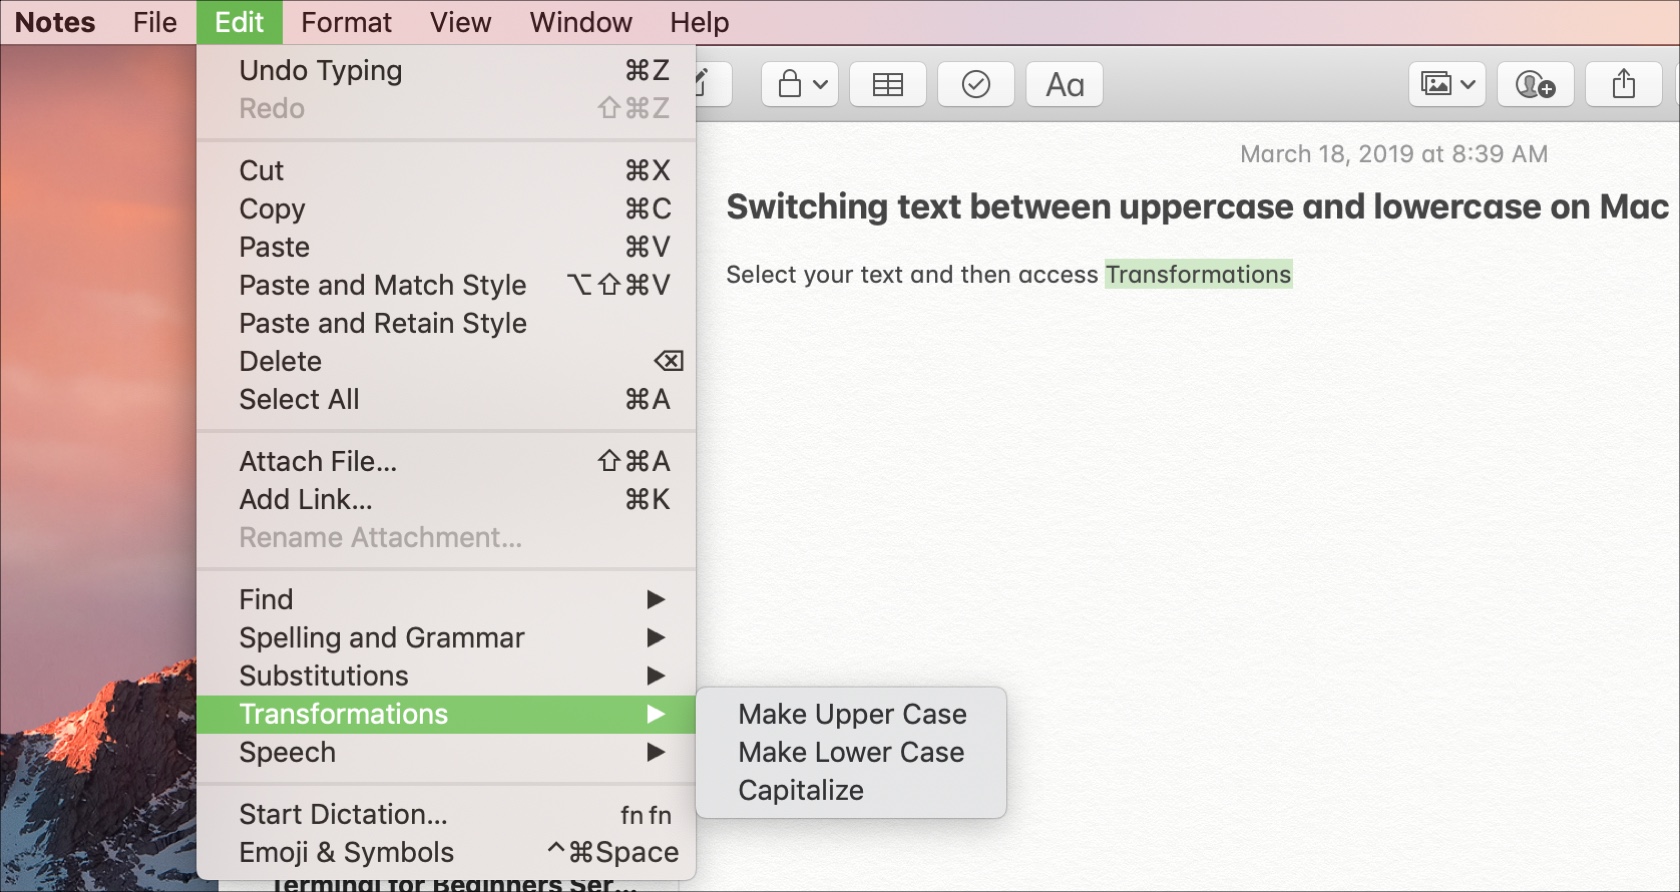Insert a table using the table icon
1680x892 pixels.
click(887, 85)
